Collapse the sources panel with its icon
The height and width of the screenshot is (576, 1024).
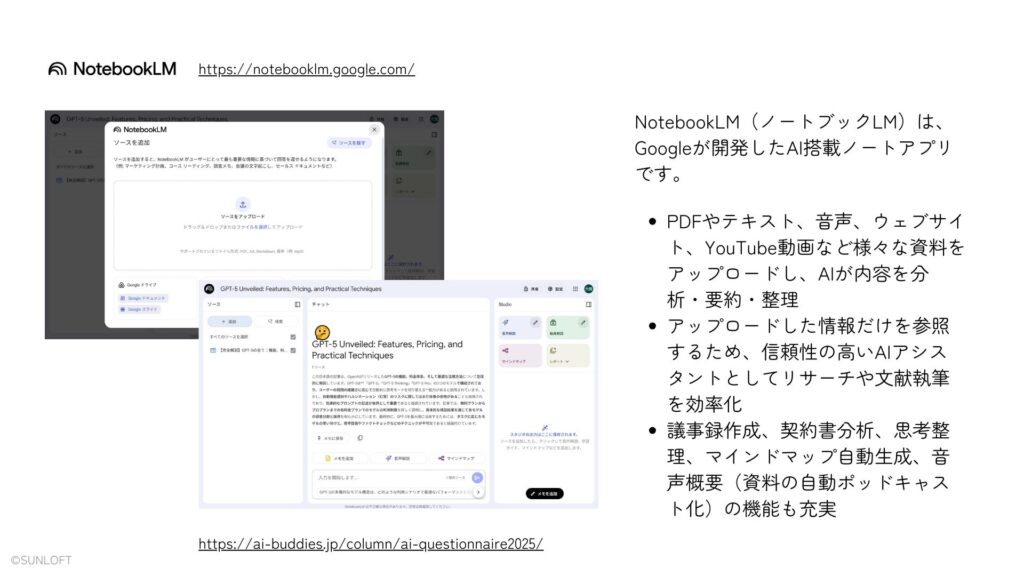[x=297, y=304]
